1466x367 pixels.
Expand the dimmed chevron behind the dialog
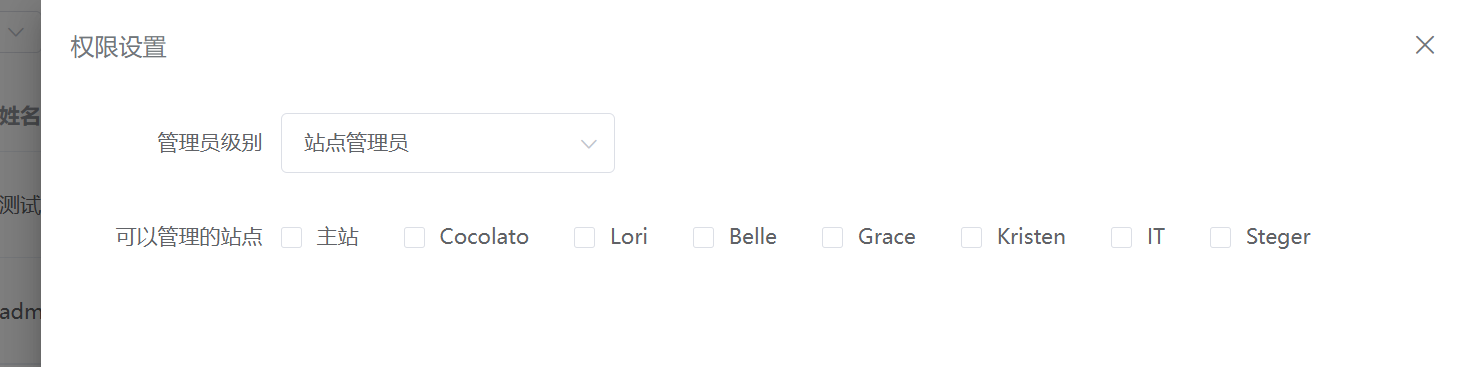16,31
